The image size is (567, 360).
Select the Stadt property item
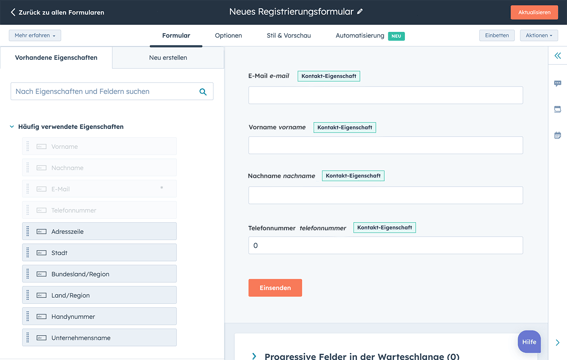click(99, 253)
